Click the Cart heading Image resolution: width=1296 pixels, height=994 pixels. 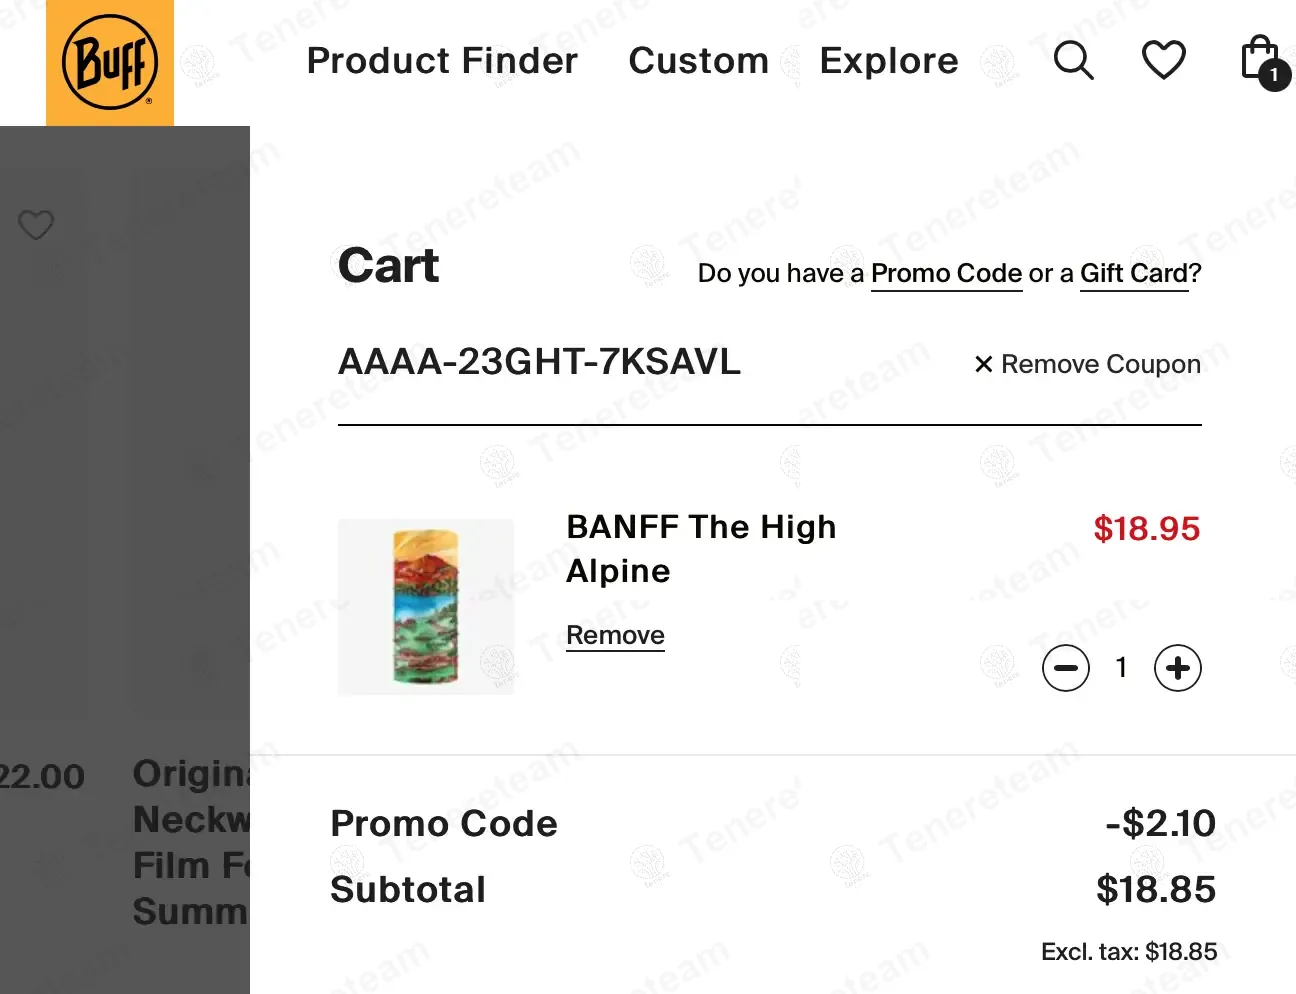pyautogui.click(x=389, y=266)
